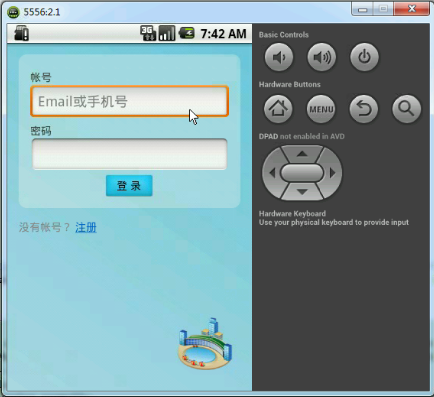Open the MENU hardware button

[321, 109]
